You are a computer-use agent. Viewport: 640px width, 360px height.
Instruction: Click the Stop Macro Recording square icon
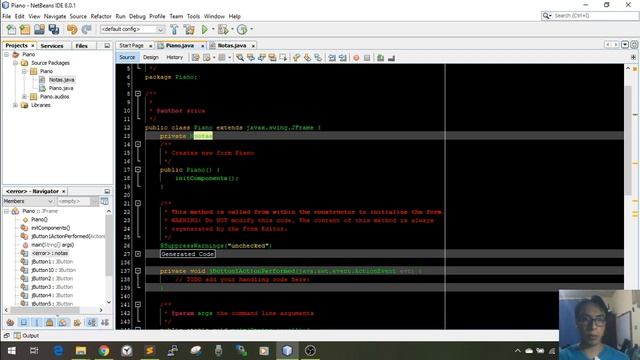pos(367,58)
